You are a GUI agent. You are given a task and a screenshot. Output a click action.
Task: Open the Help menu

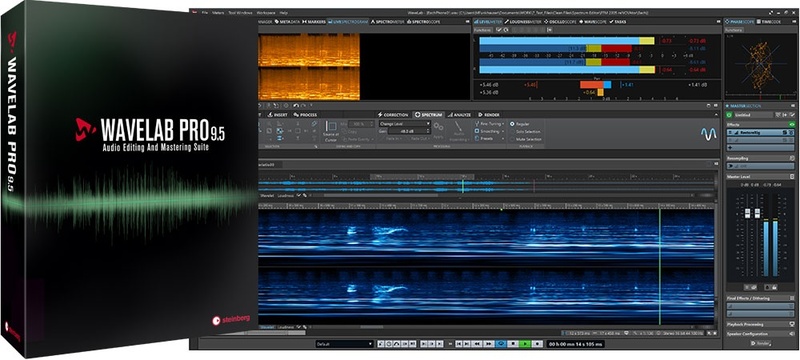tap(284, 13)
